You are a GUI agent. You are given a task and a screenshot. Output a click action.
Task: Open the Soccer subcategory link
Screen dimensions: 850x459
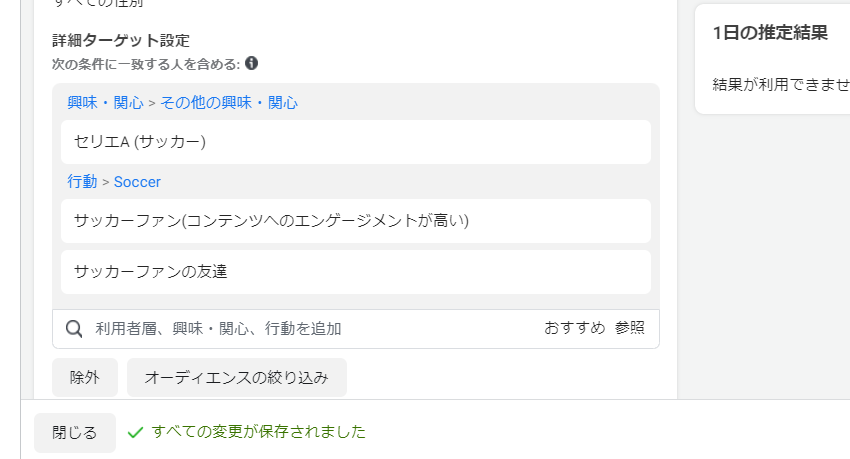137,182
